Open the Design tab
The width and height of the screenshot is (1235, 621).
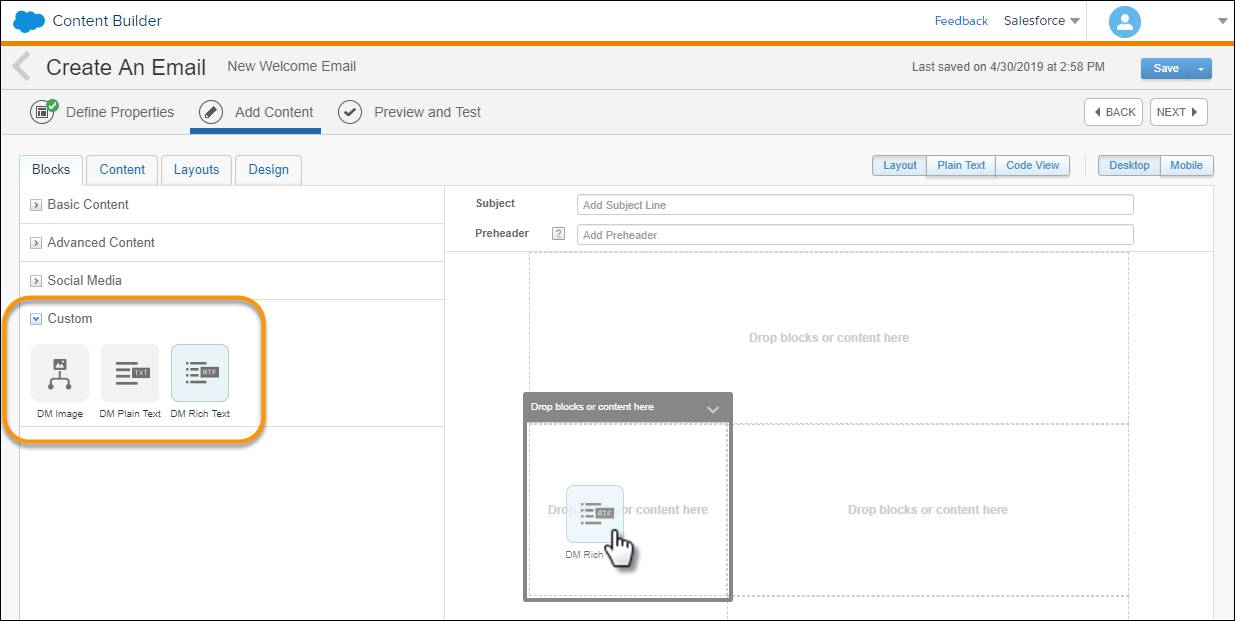pyautogui.click(x=268, y=169)
